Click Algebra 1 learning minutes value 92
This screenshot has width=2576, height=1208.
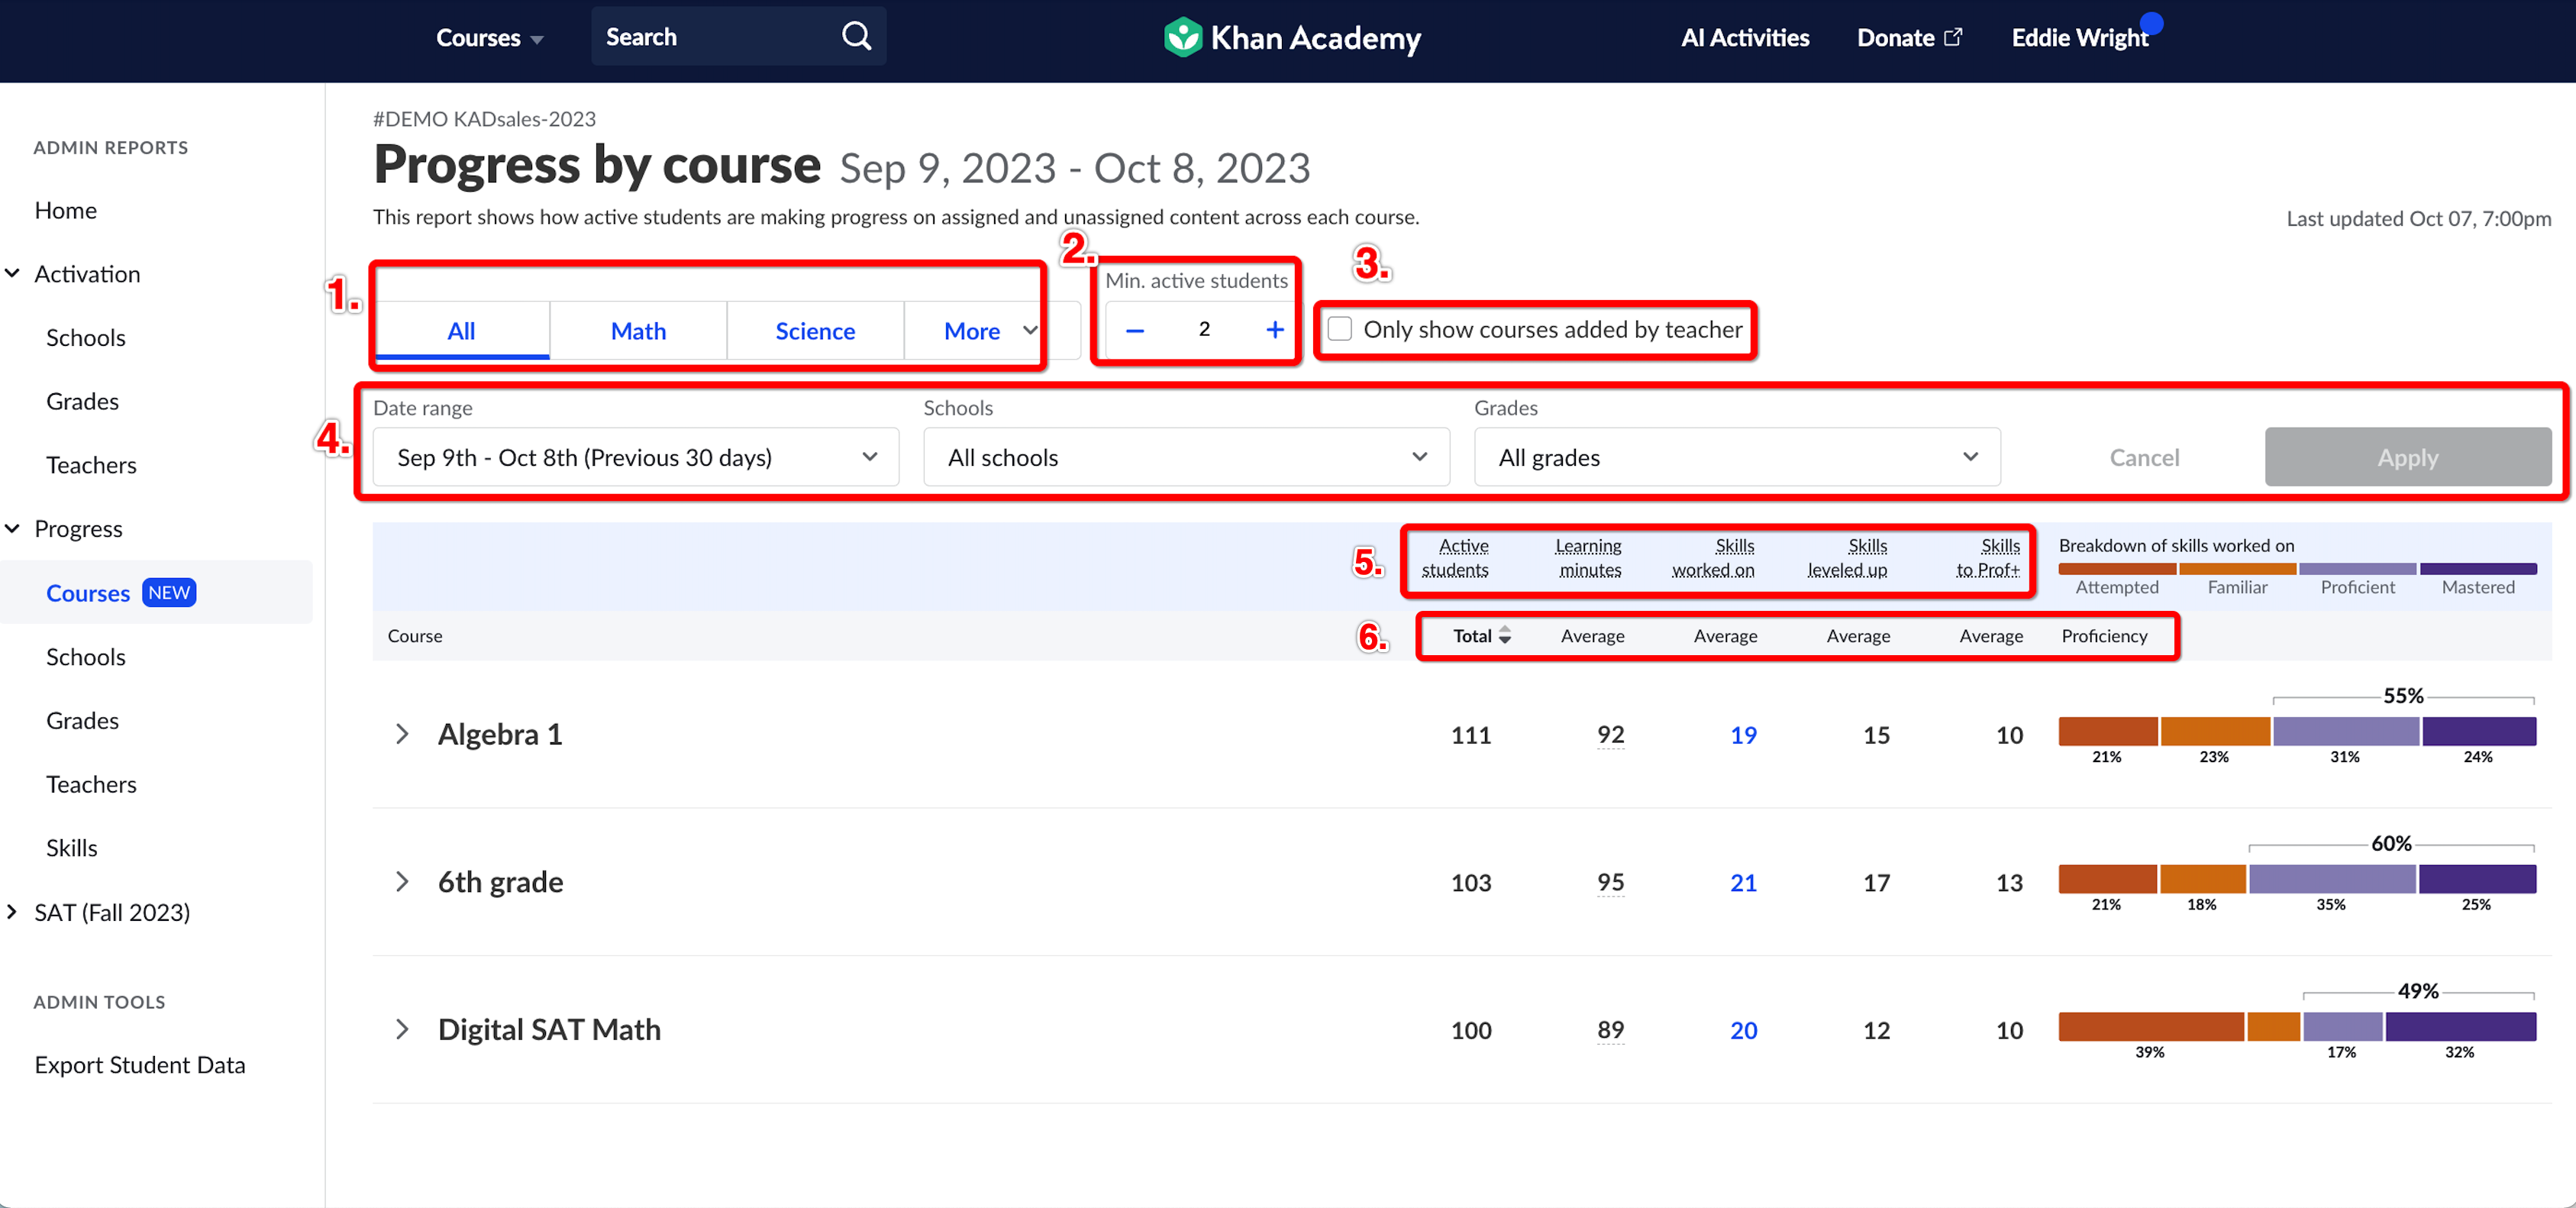(x=1610, y=735)
